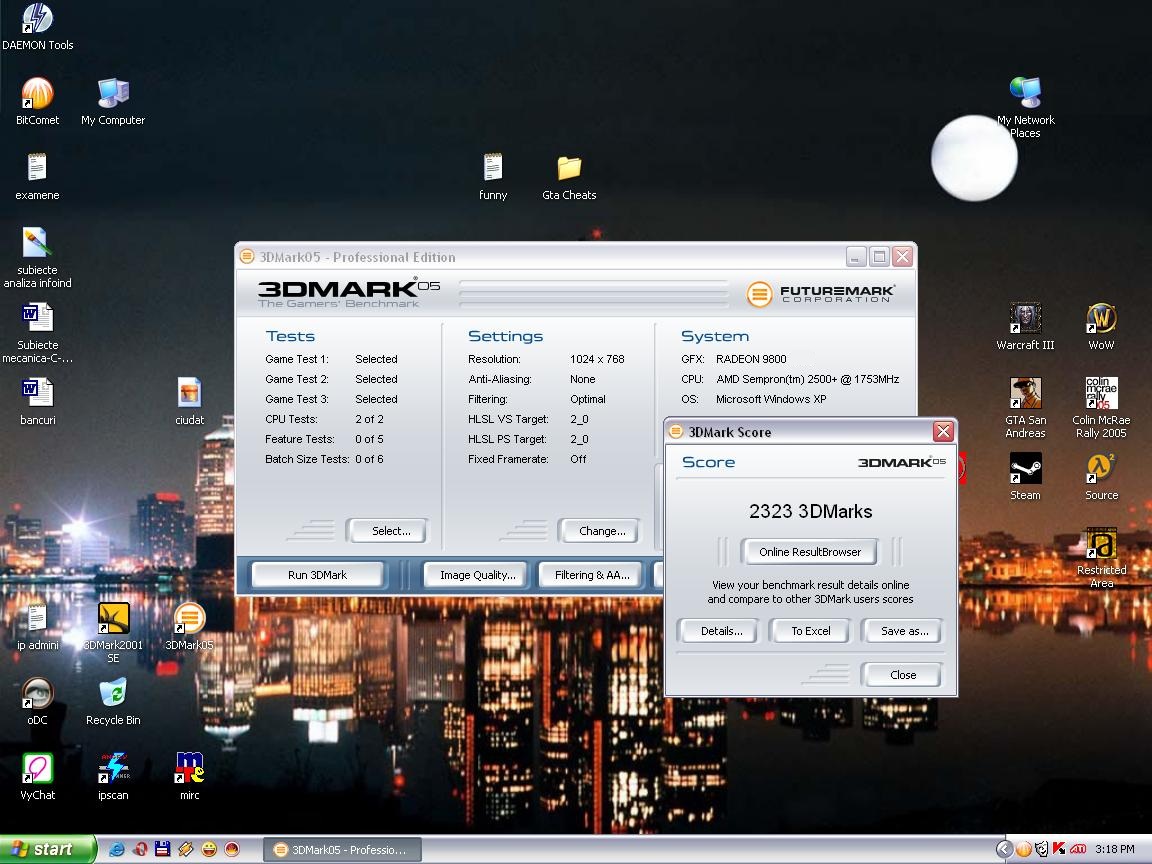Select Subiecte mecanica Word document
This screenshot has height=864, width=1152.
[x=37, y=333]
